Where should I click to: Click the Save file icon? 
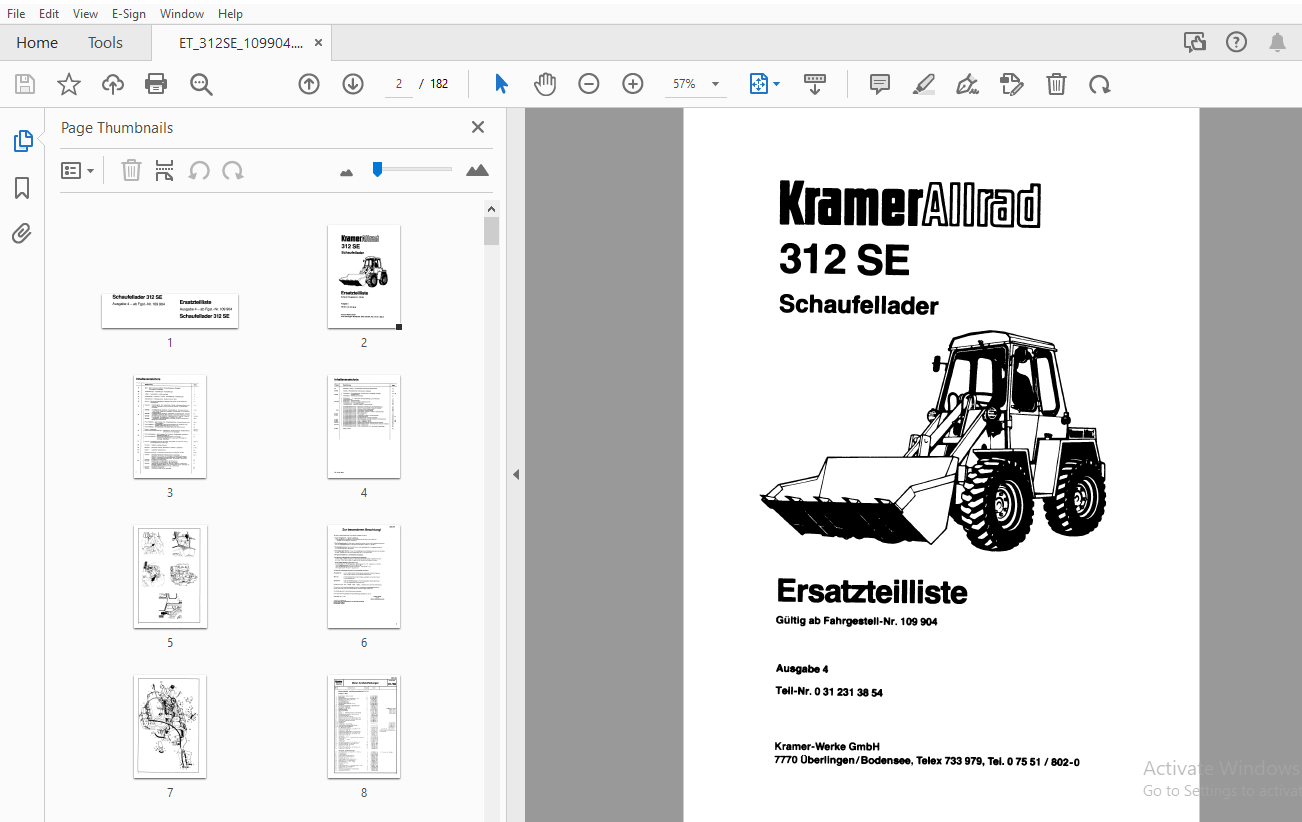coord(25,84)
